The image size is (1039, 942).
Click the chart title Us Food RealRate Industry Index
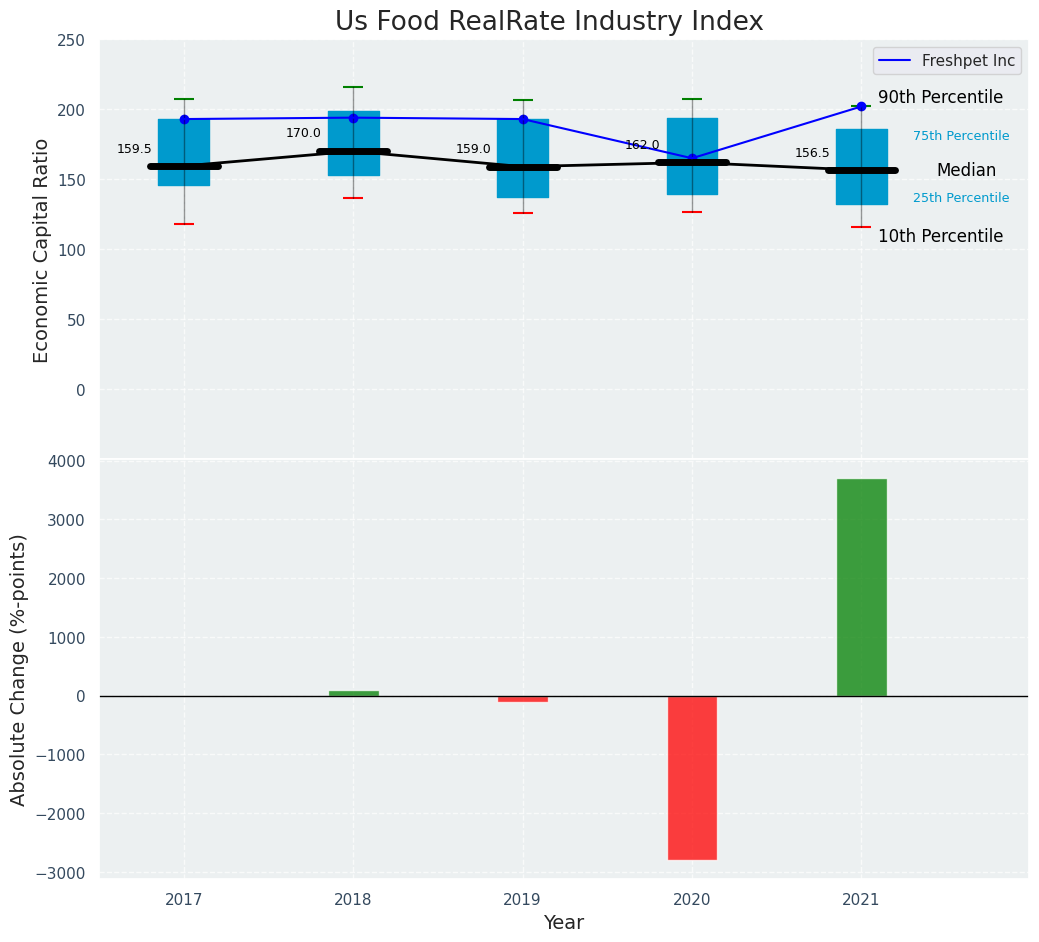point(549,22)
